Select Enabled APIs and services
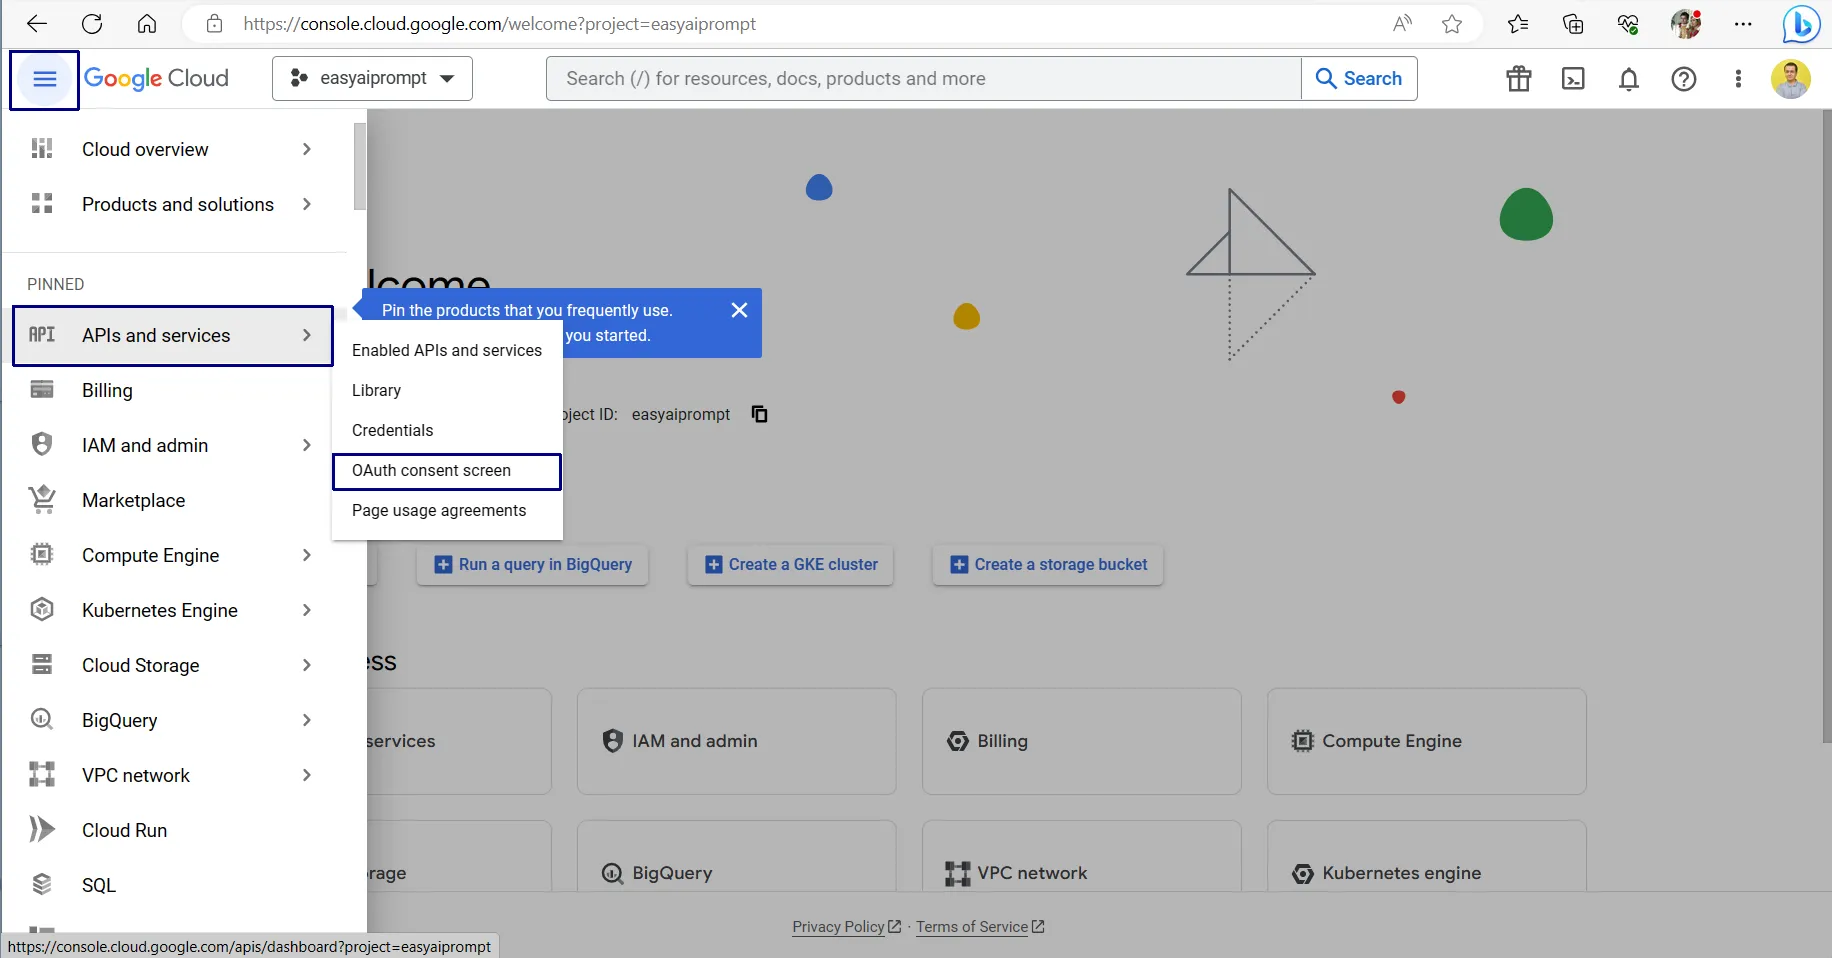 click(x=447, y=350)
